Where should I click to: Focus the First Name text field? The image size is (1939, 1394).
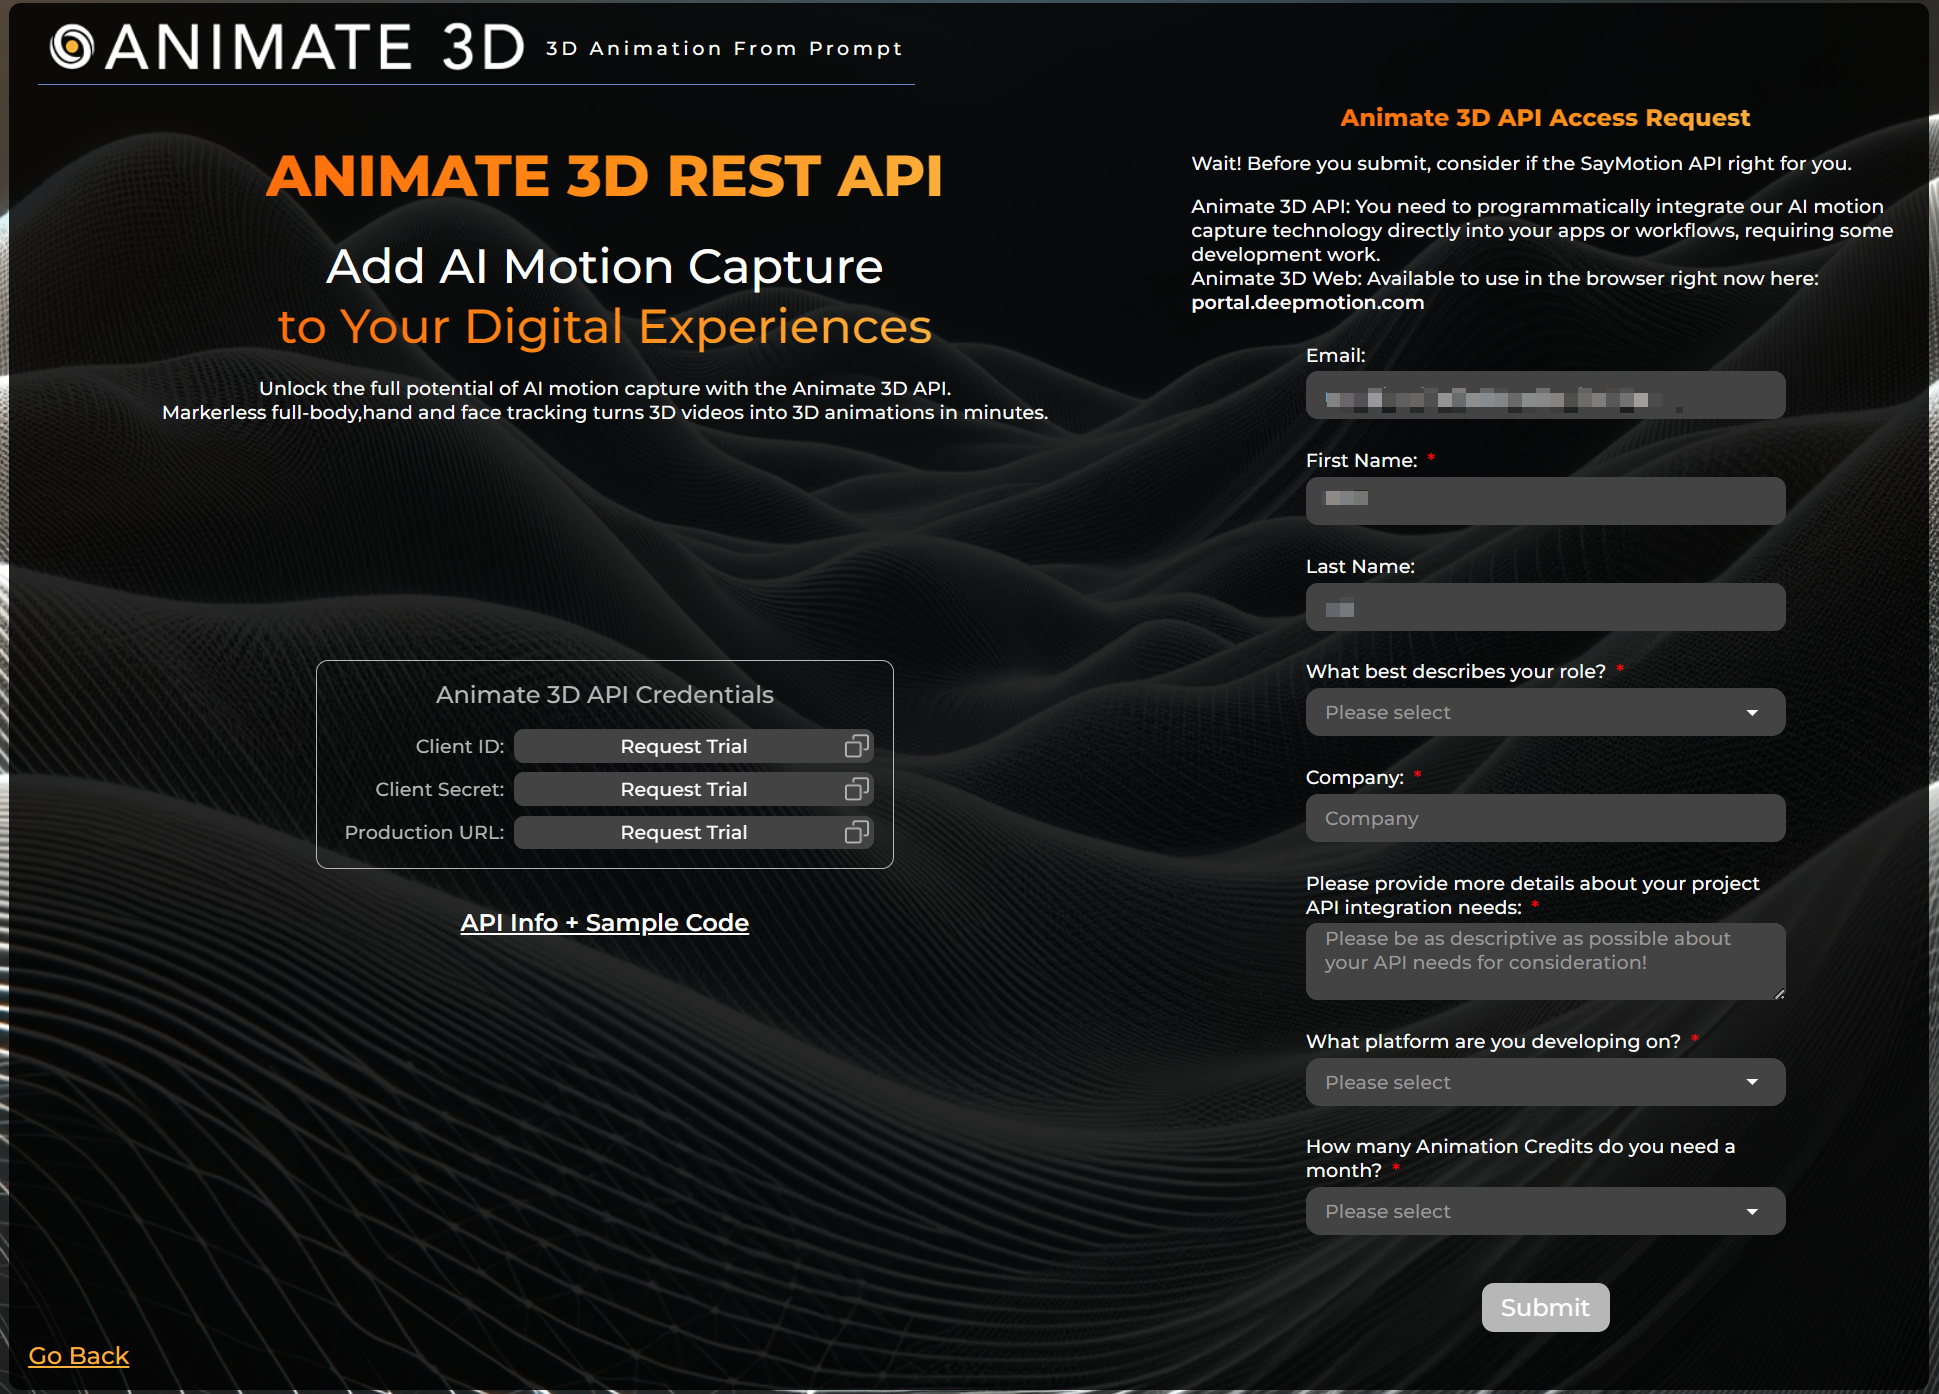(x=1544, y=500)
